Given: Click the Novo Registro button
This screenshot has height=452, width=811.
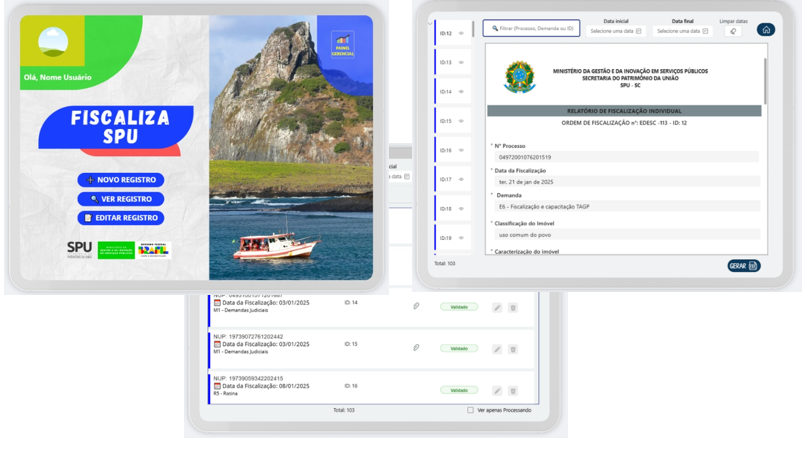Looking at the screenshot, I should pyautogui.click(x=121, y=180).
